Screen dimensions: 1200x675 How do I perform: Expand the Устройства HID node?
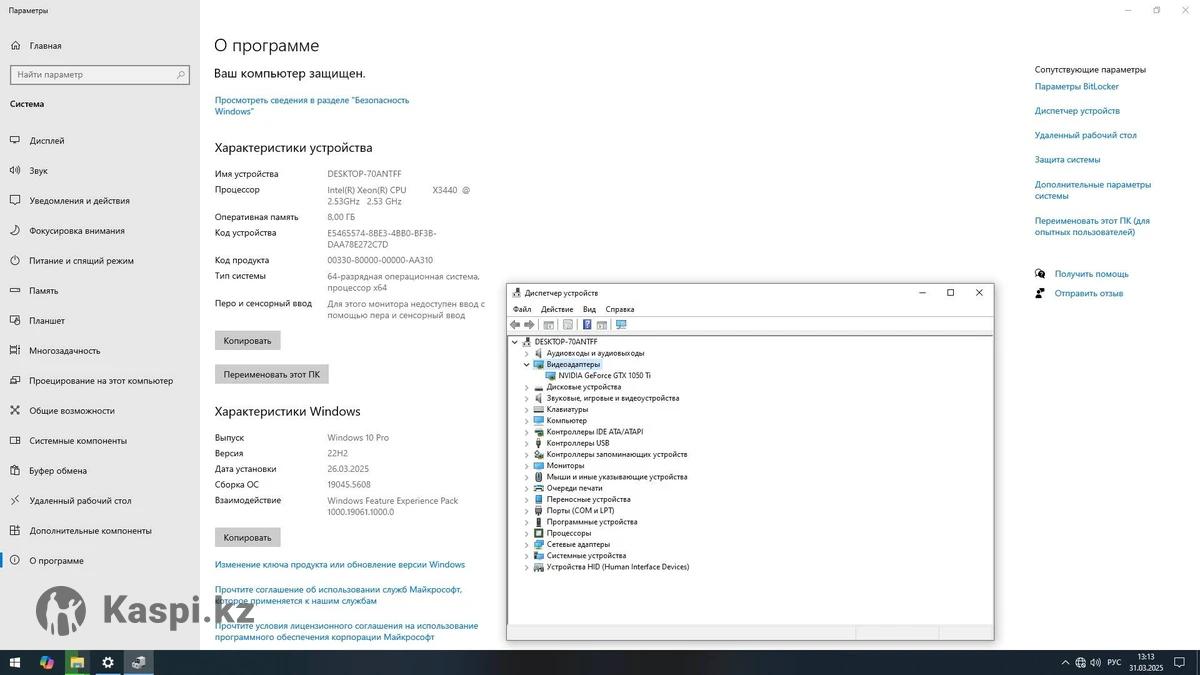527,567
